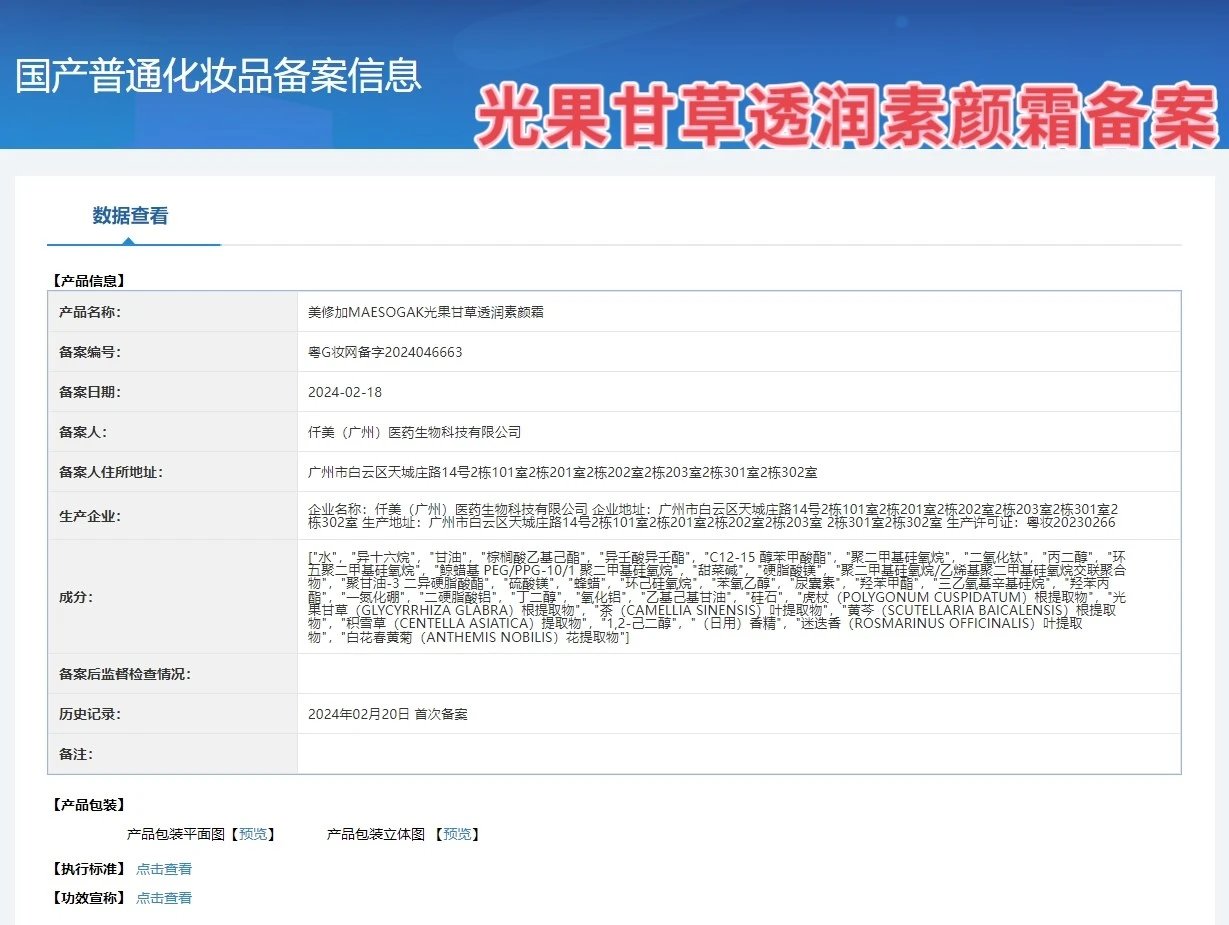Image resolution: width=1229 pixels, height=925 pixels.
Task: Click the 【功效宣称】 label
Action: click(88, 898)
